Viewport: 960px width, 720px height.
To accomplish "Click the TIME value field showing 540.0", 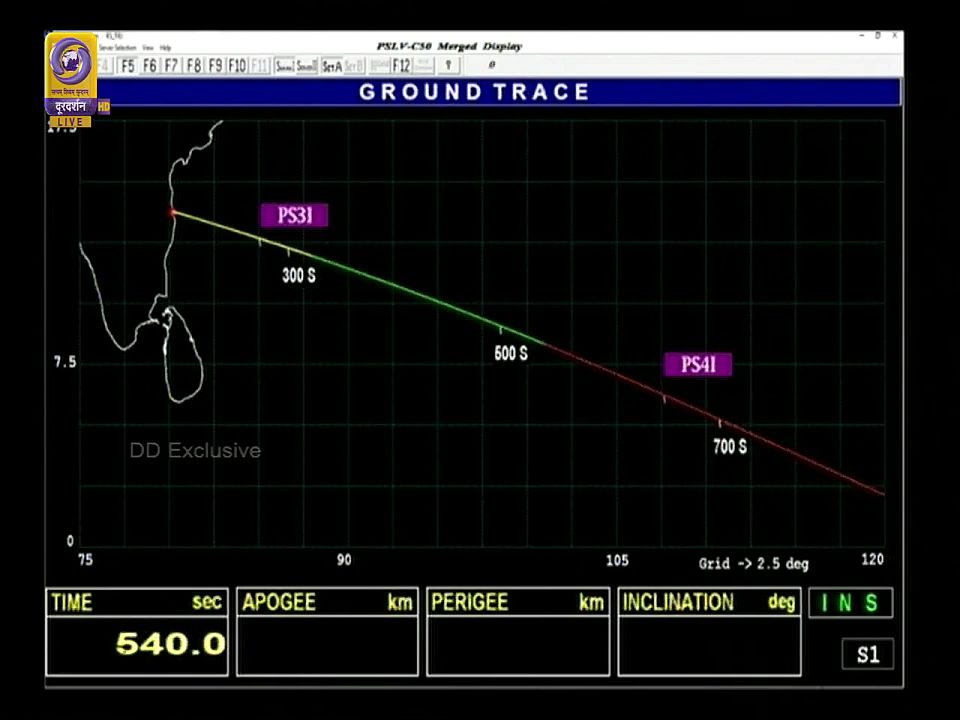I will pyautogui.click(x=137, y=645).
